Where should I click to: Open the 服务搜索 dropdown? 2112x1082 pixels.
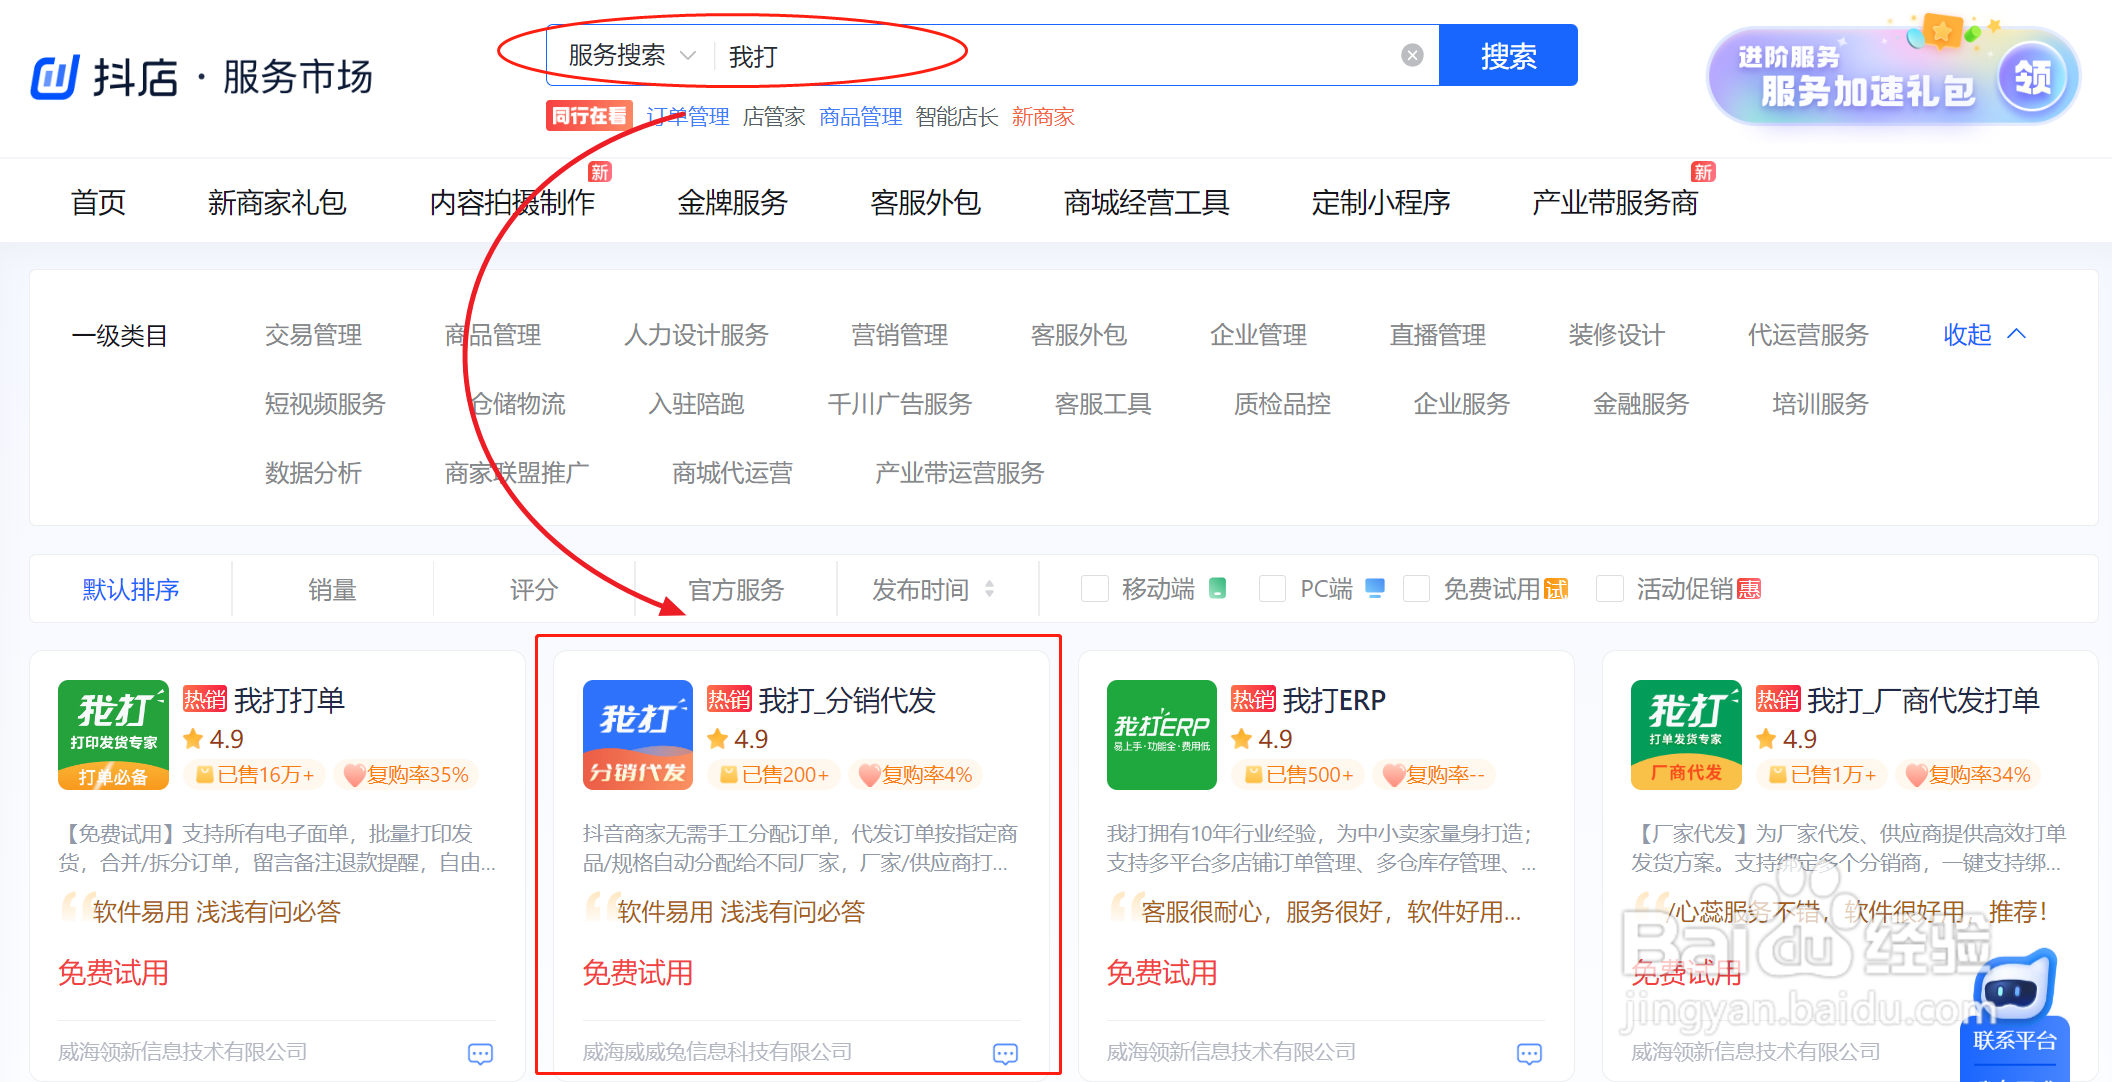point(632,55)
